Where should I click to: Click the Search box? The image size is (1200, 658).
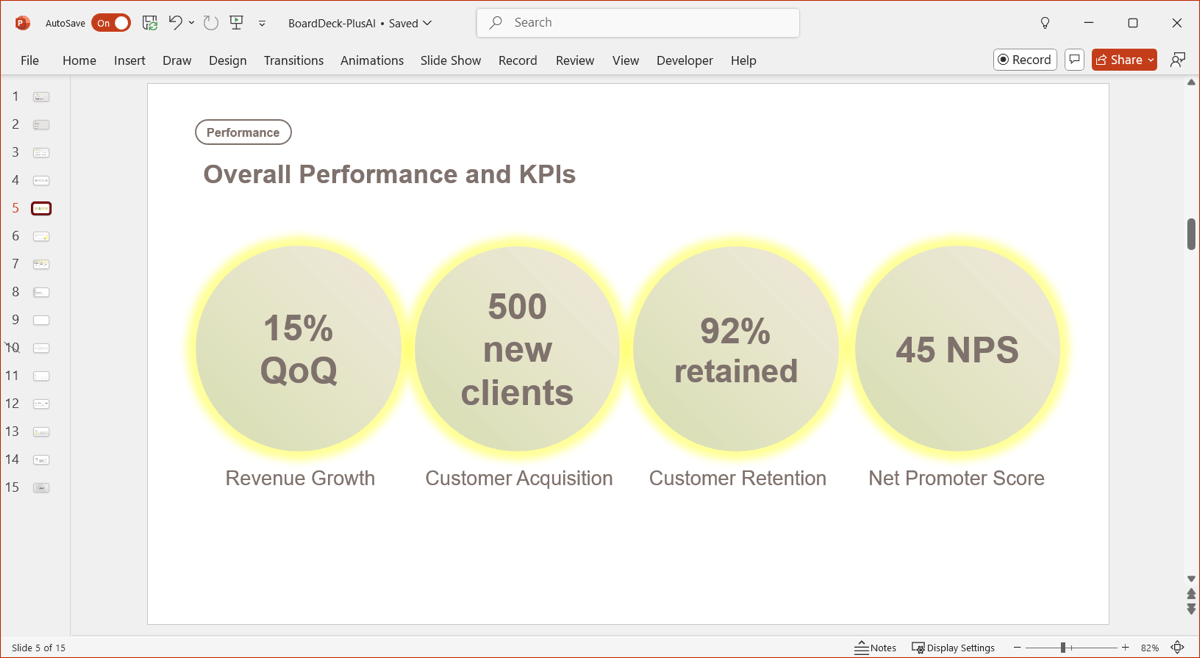(638, 22)
